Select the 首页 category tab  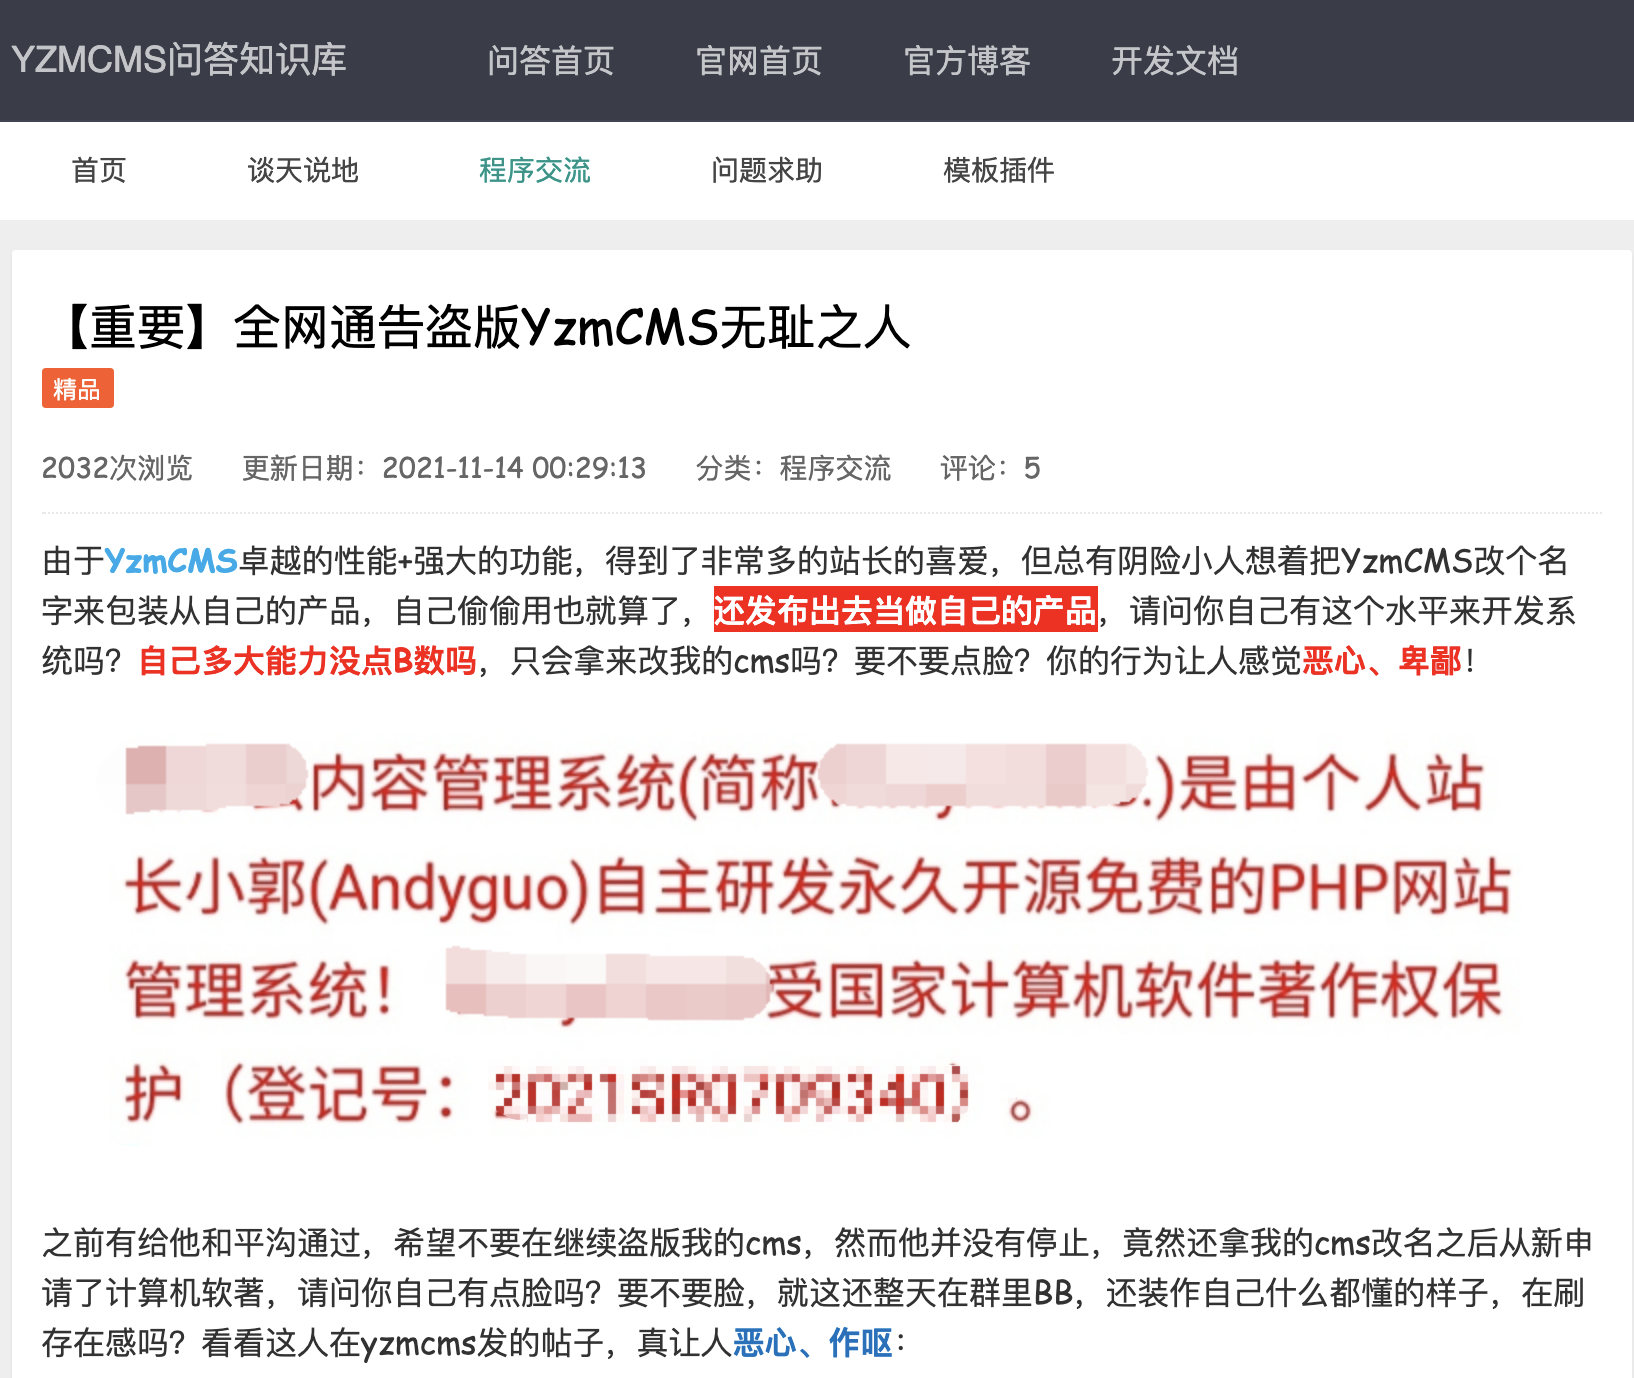(x=99, y=170)
